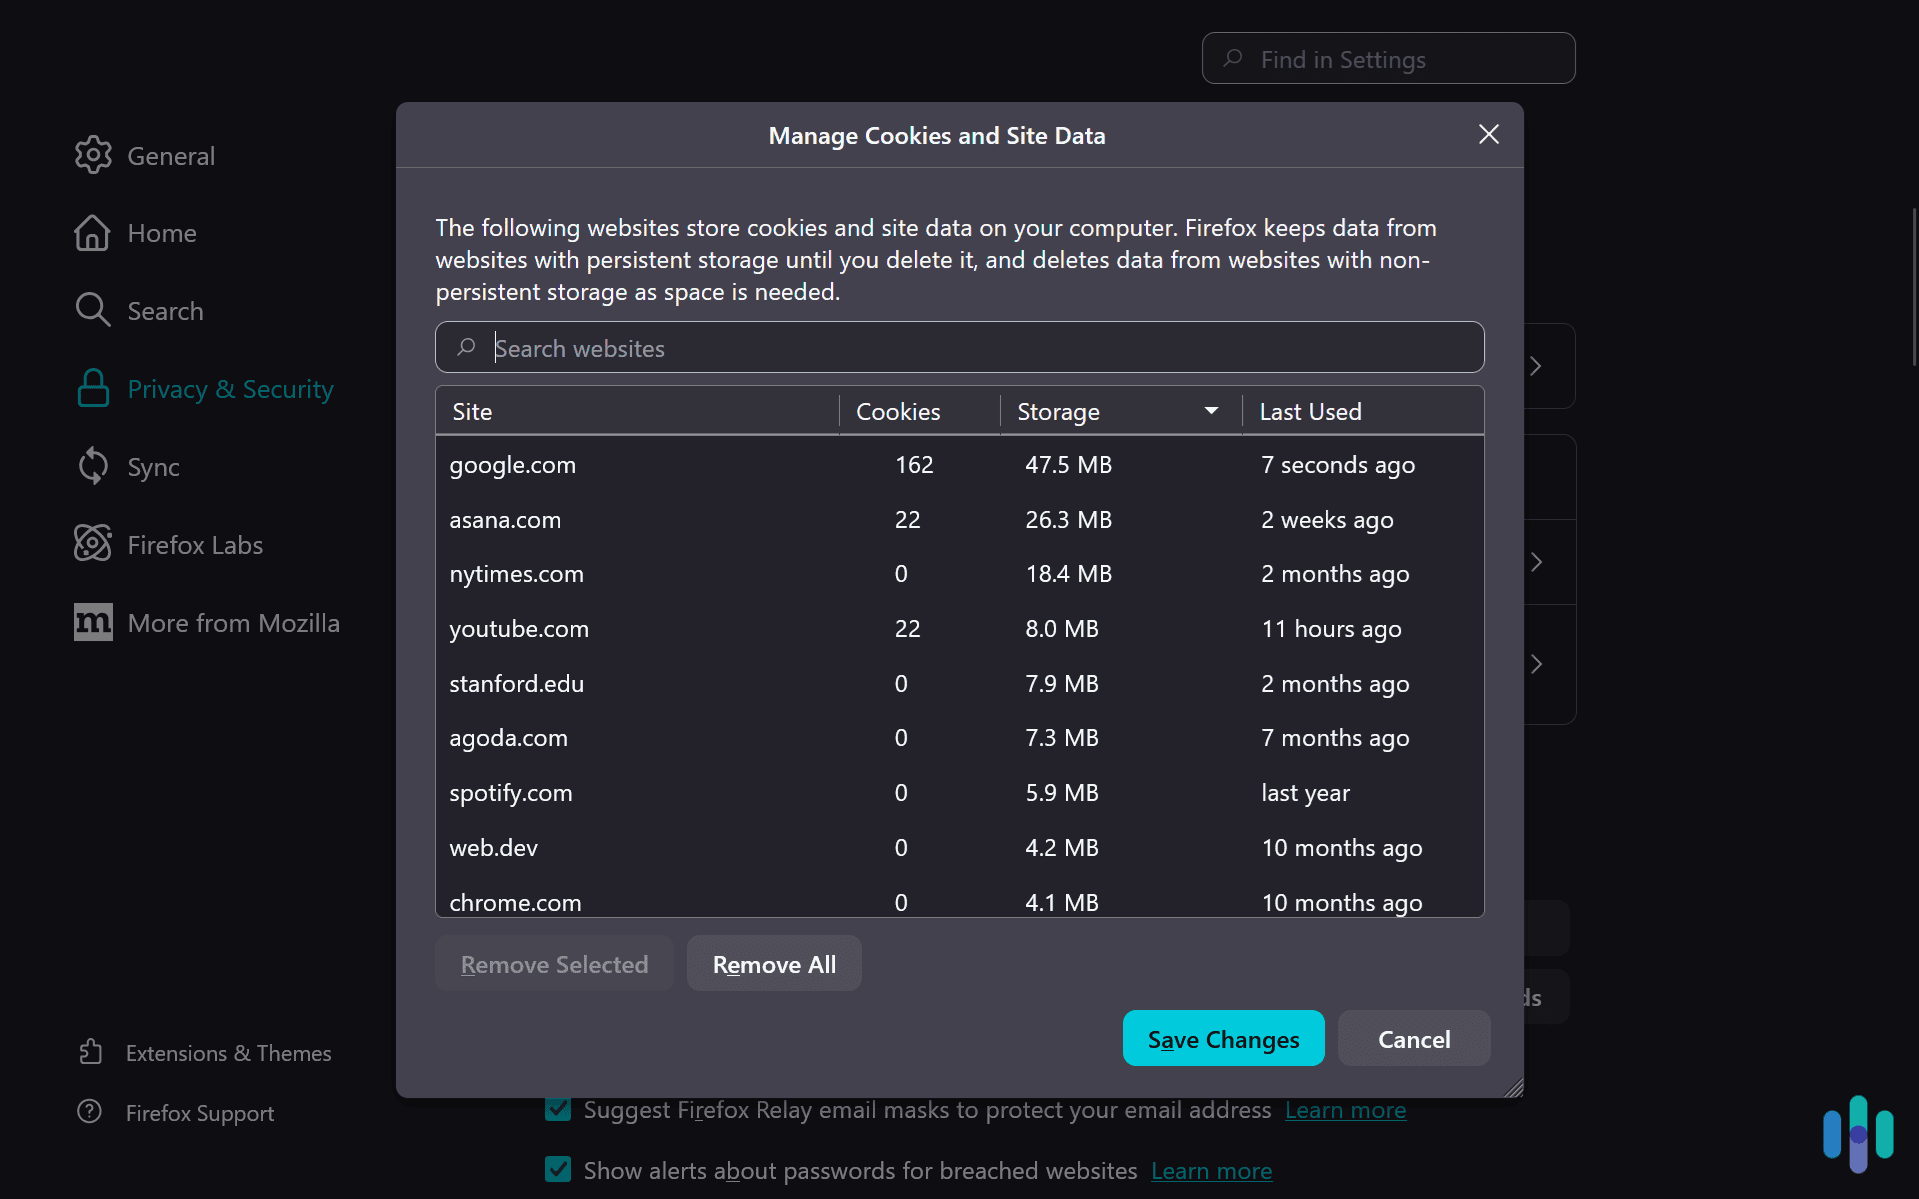The height and width of the screenshot is (1199, 1919).
Task: Select the nytimes.com row
Action: (x=960, y=574)
